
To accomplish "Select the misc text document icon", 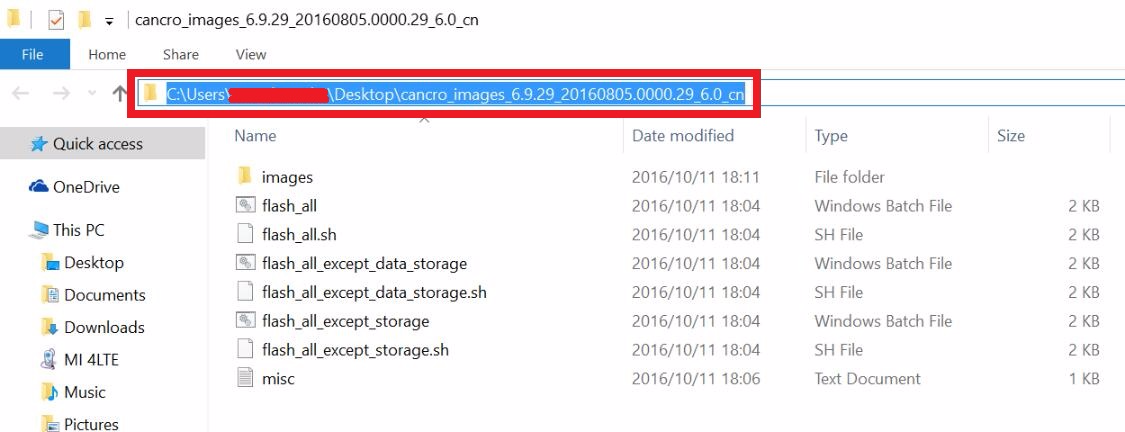I will (246, 379).
